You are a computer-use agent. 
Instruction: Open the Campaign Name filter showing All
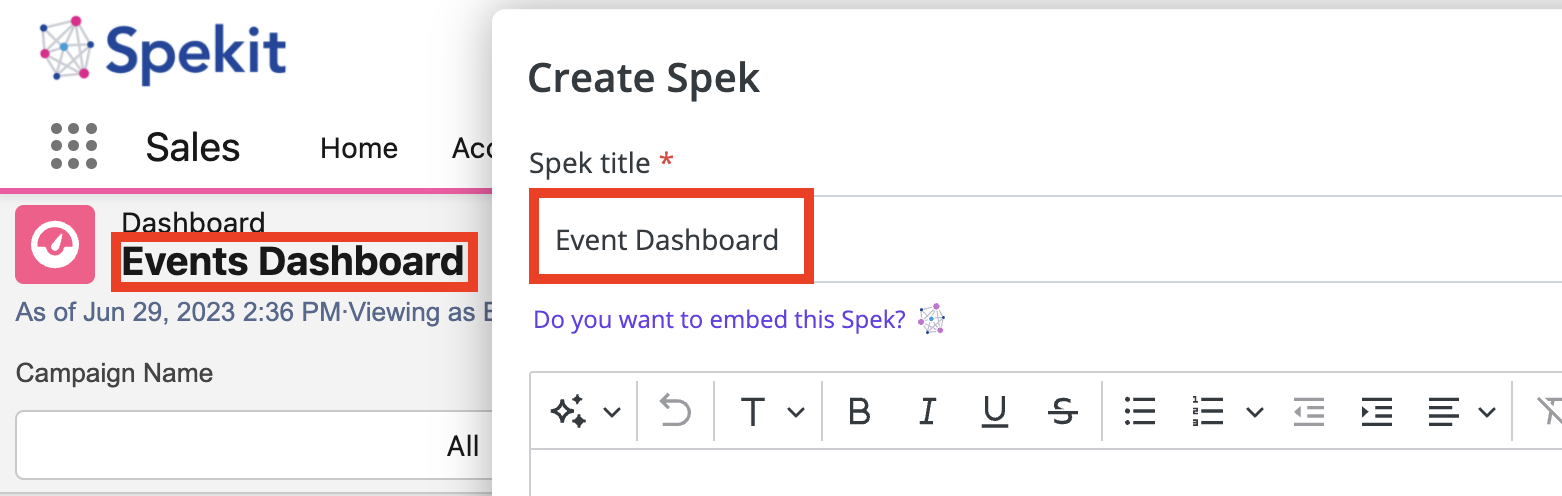[255, 445]
